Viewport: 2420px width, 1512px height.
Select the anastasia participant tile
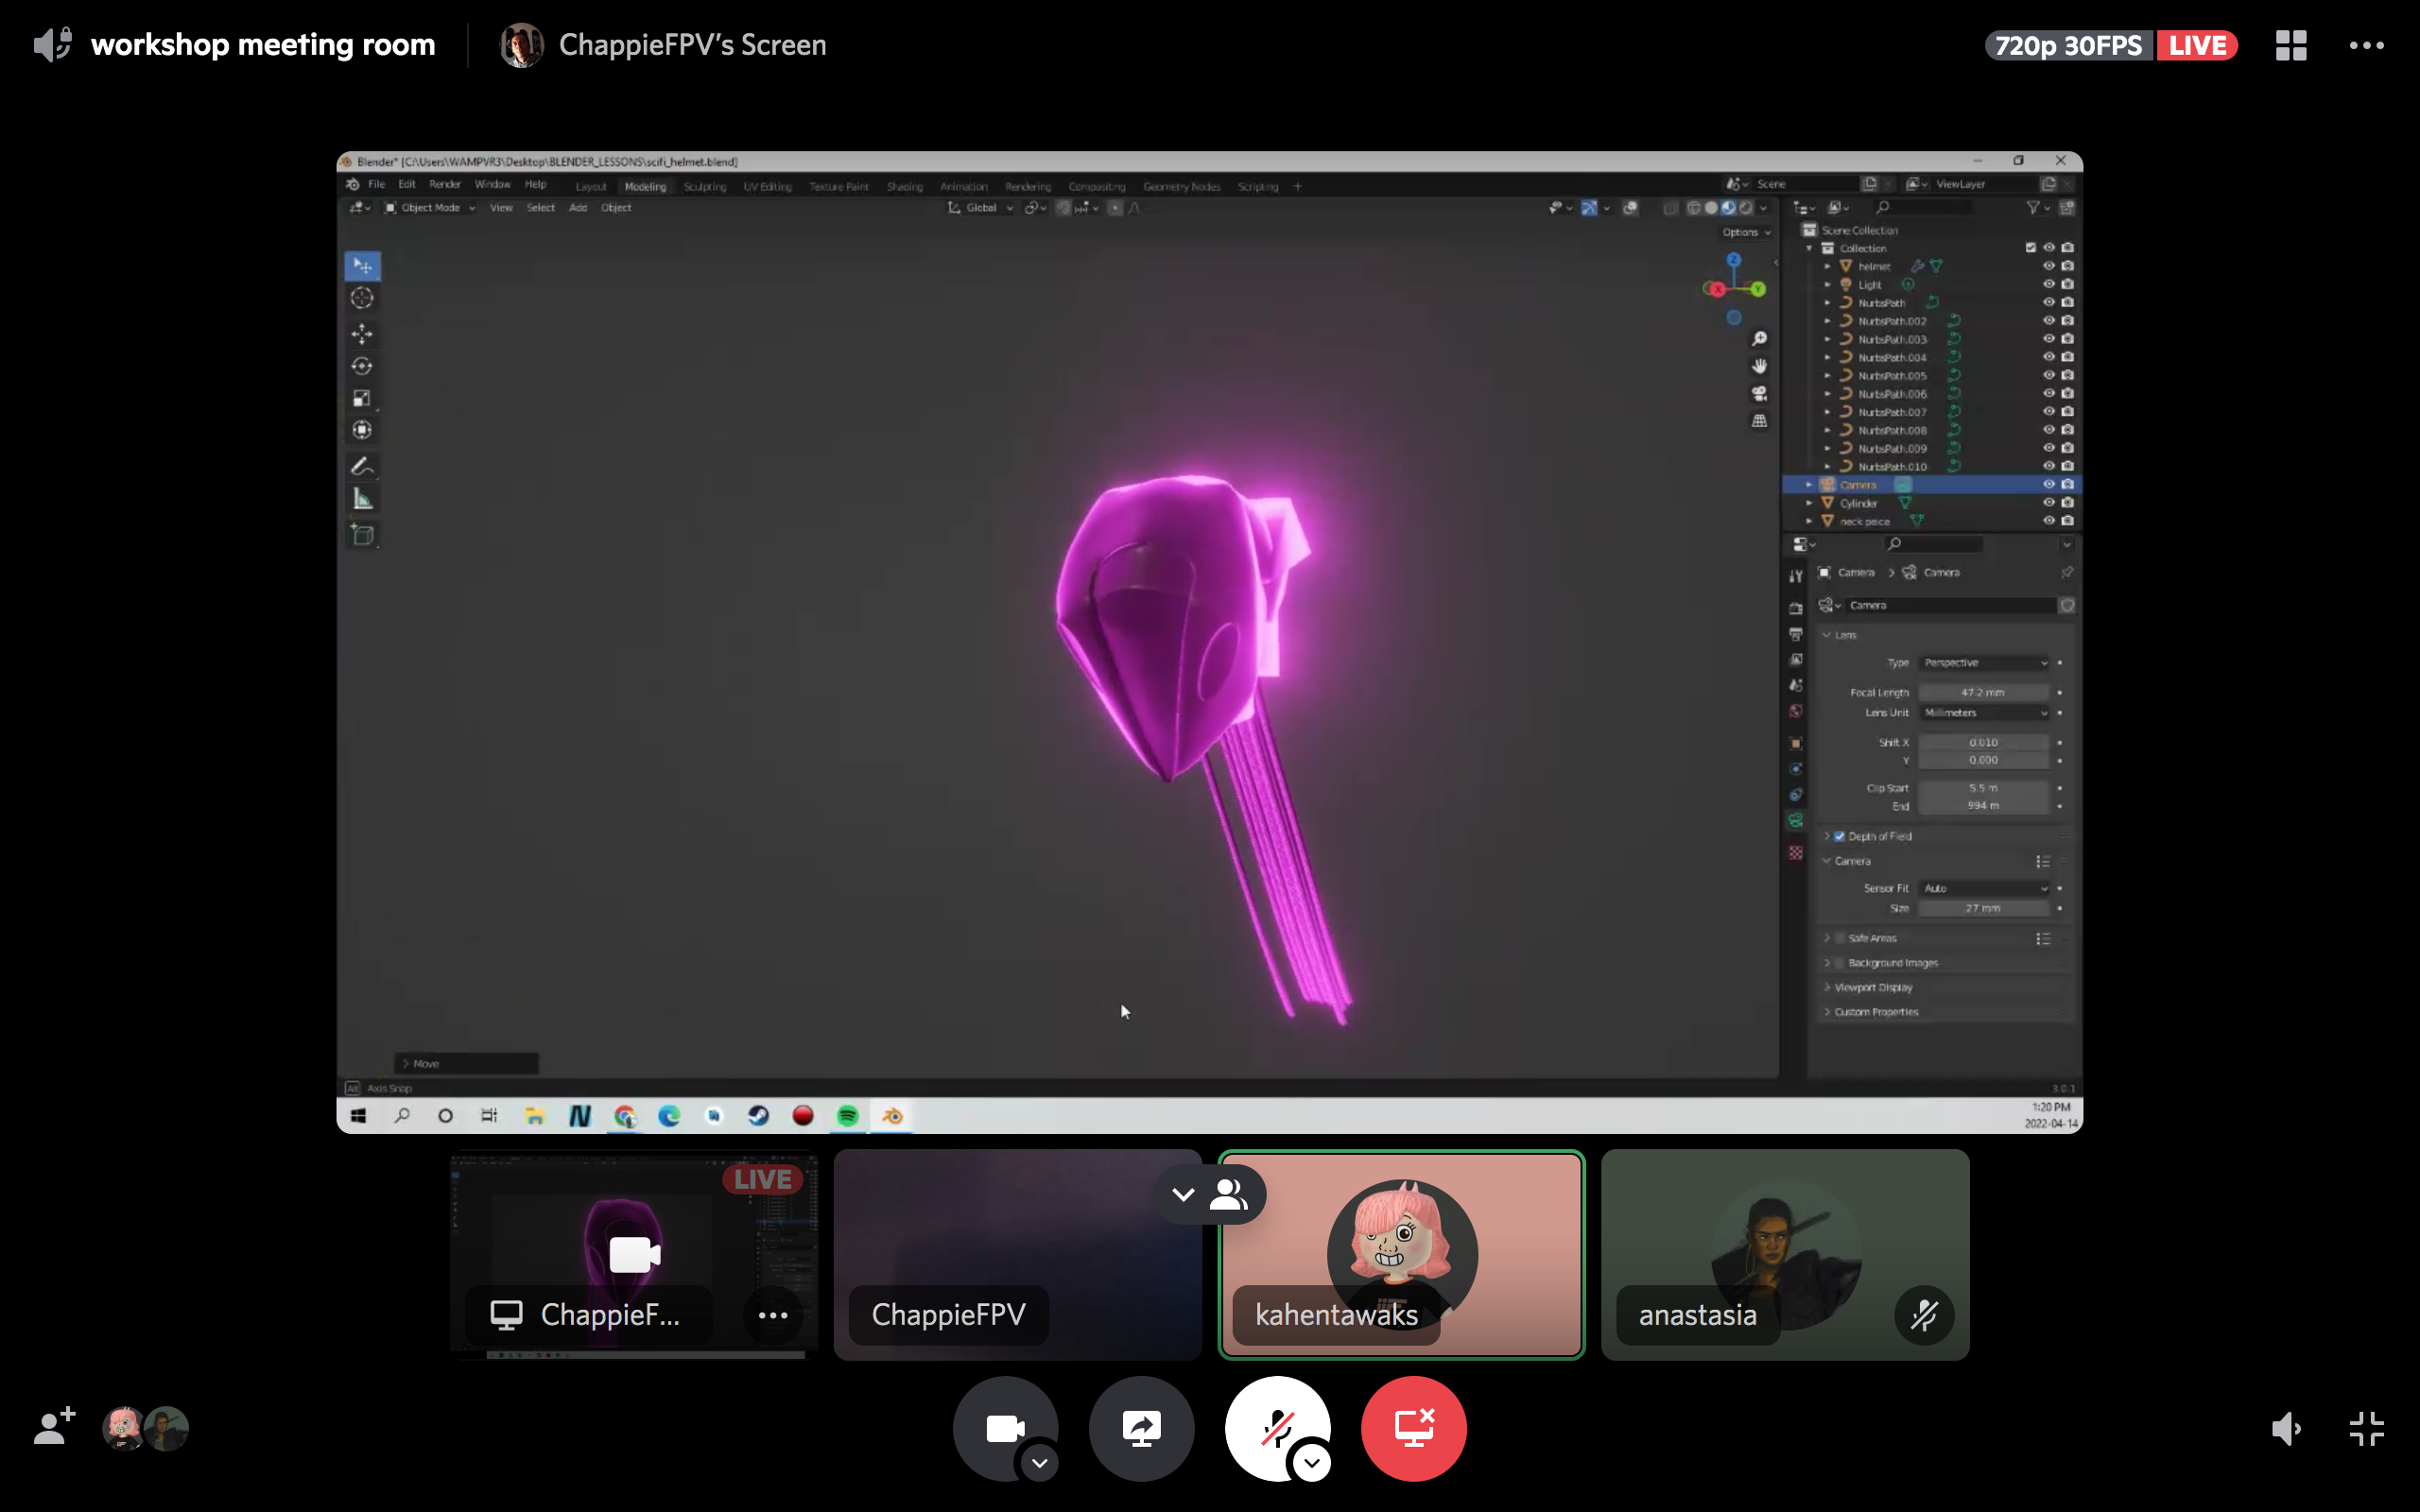point(1785,1254)
